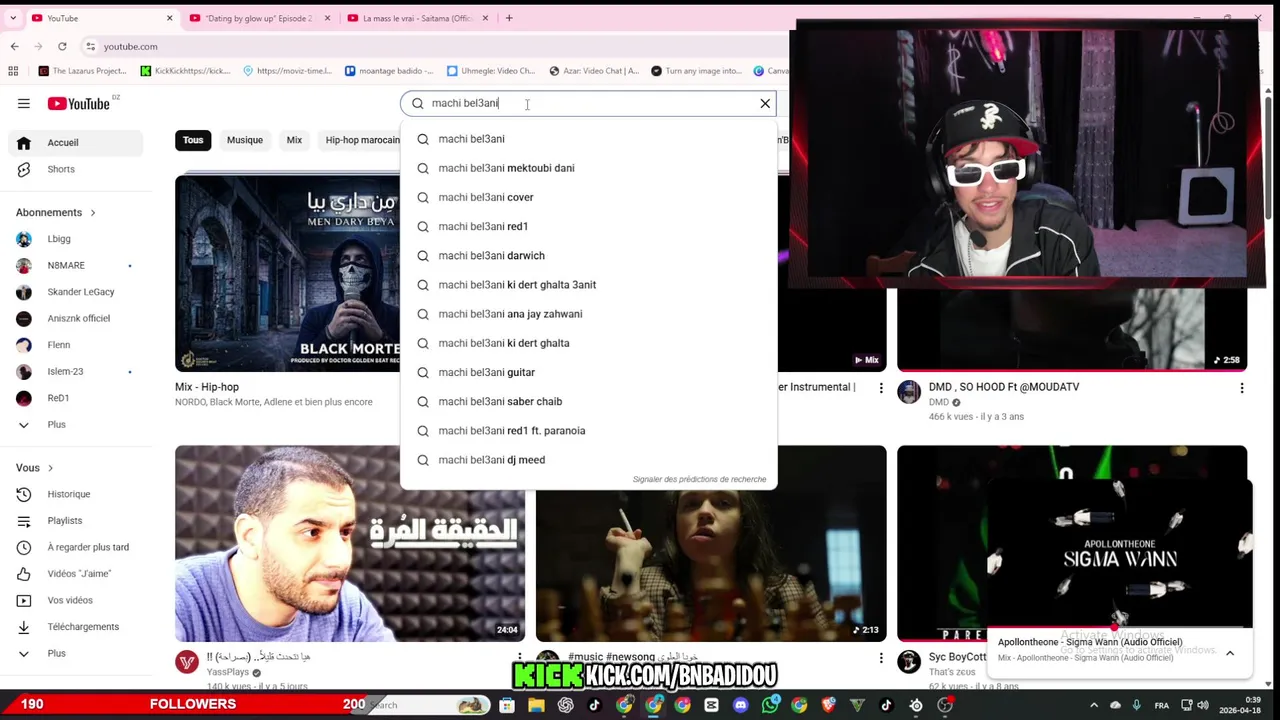Select the Mix filter chip
This screenshot has width=1280, height=720.
(x=294, y=140)
